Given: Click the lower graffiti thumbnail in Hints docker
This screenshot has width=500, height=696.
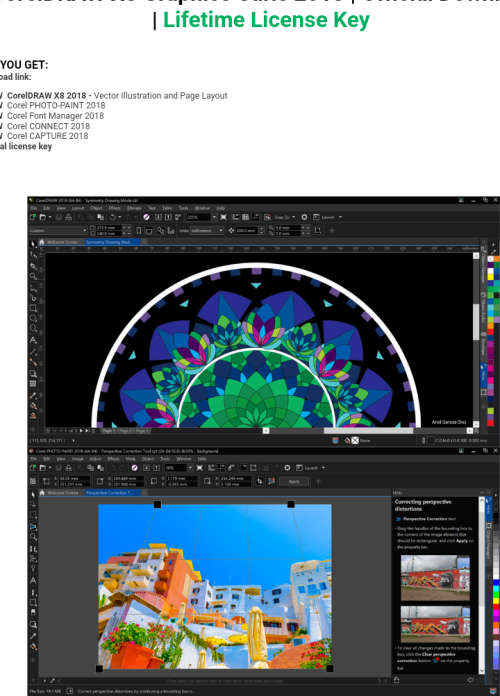Looking at the screenshot, I should (435, 624).
